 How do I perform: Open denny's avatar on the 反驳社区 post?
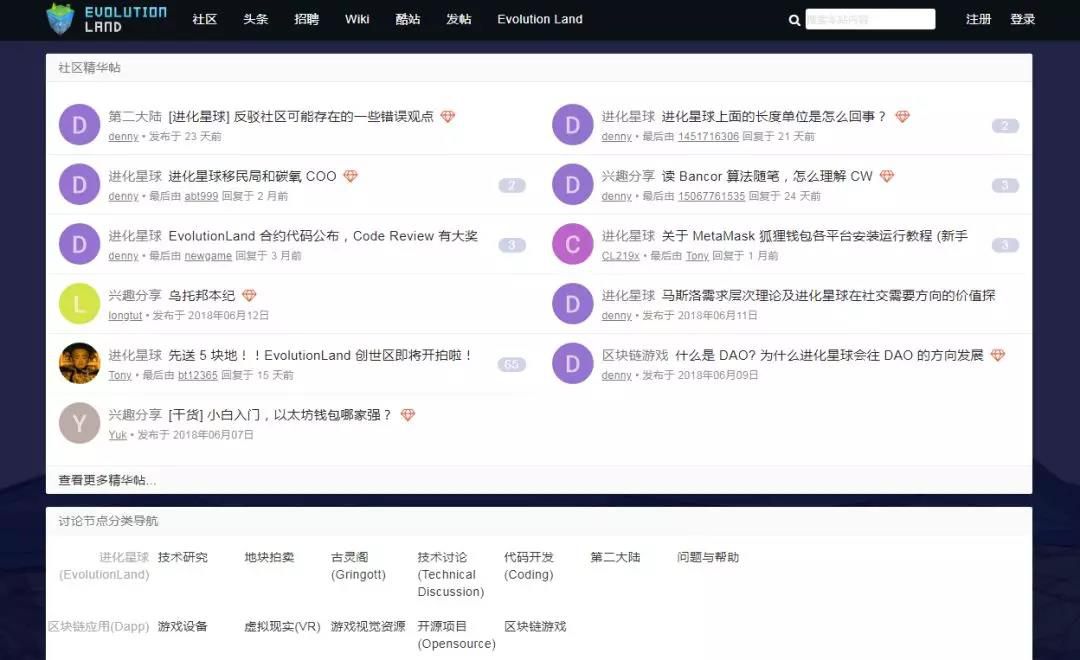tap(79, 125)
